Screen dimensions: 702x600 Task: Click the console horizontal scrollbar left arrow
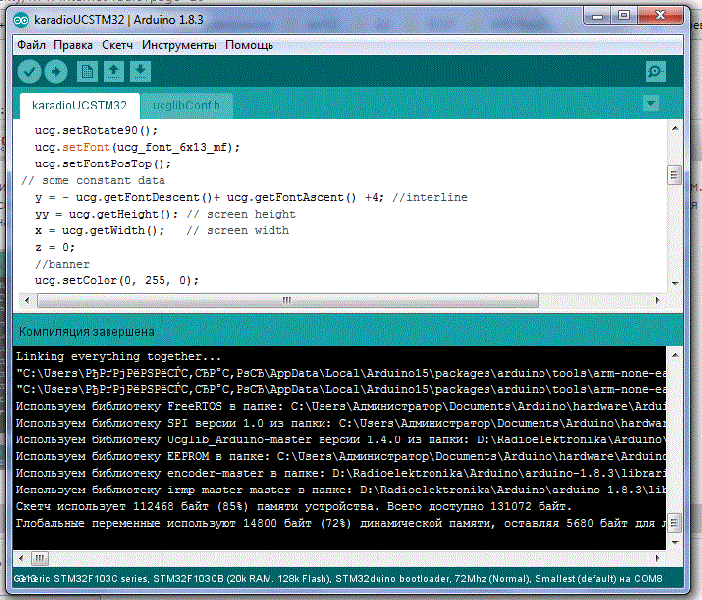pyautogui.click(x=21, y=558)
